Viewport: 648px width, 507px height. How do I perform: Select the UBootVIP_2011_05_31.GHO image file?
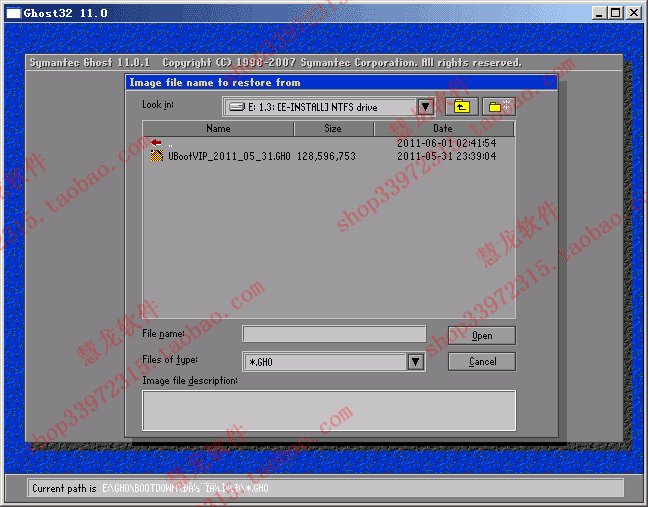point(227,156)
